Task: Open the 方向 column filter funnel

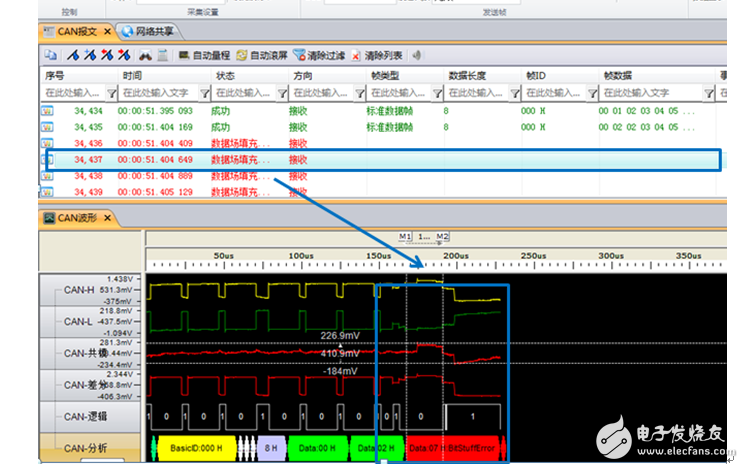Action: click(360, 93)
